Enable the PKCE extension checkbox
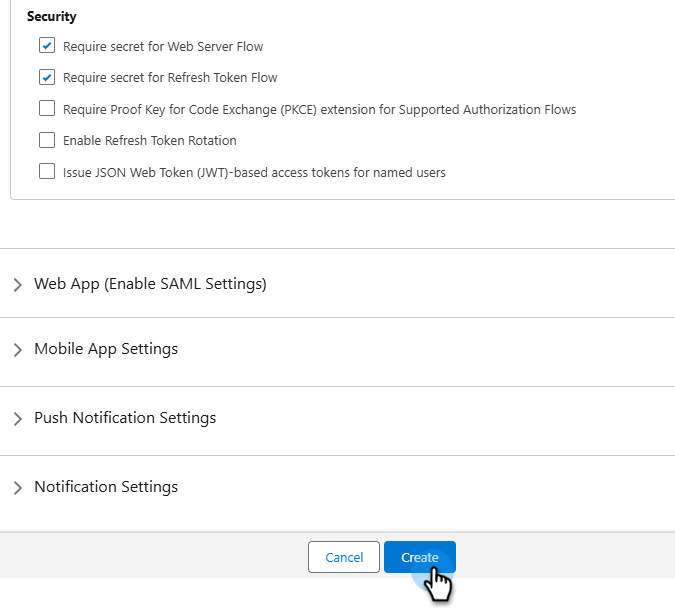 pos(47,109)
